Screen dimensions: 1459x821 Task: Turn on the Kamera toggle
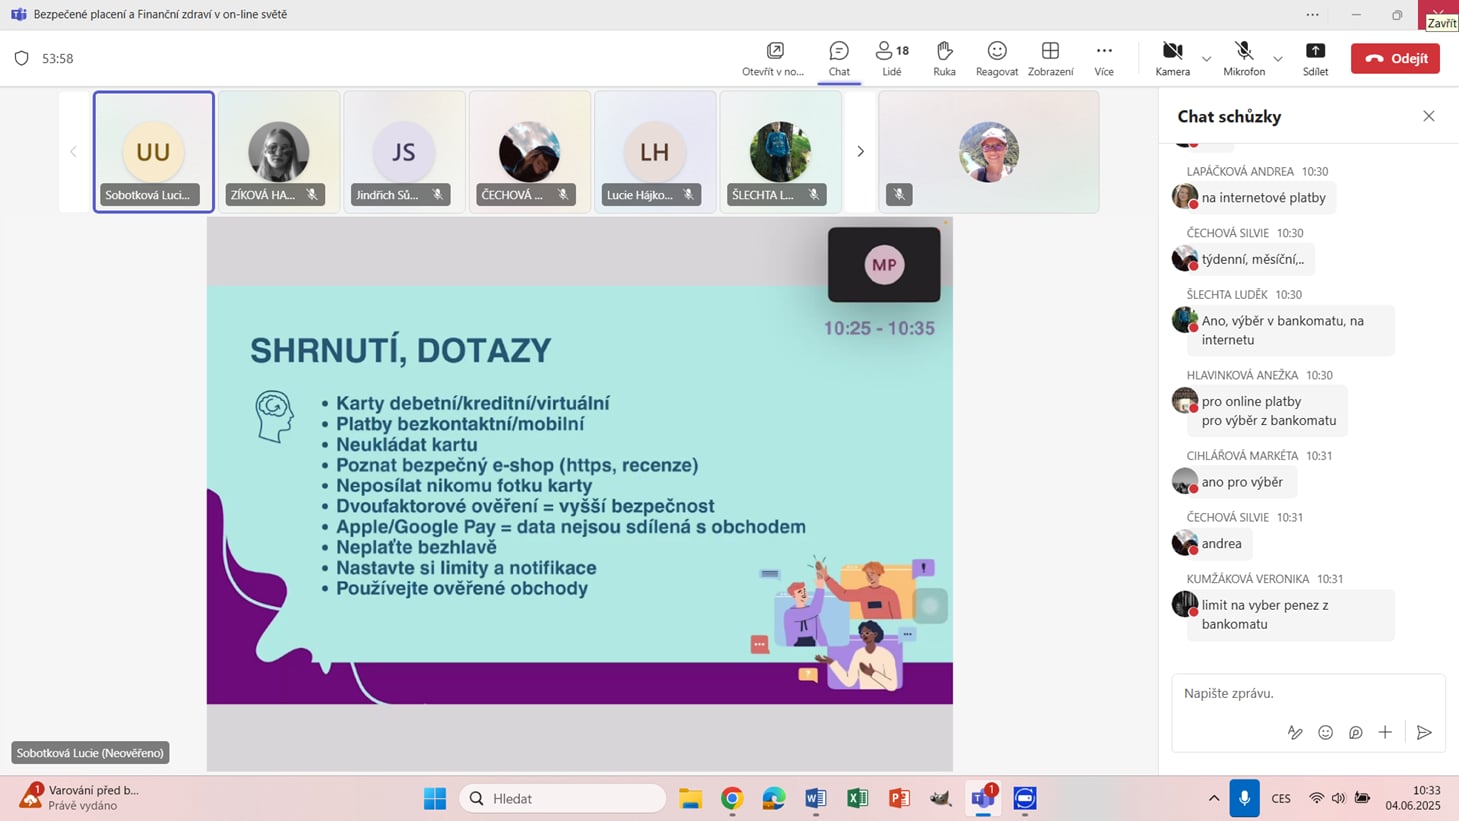(x=1172, y=58)
